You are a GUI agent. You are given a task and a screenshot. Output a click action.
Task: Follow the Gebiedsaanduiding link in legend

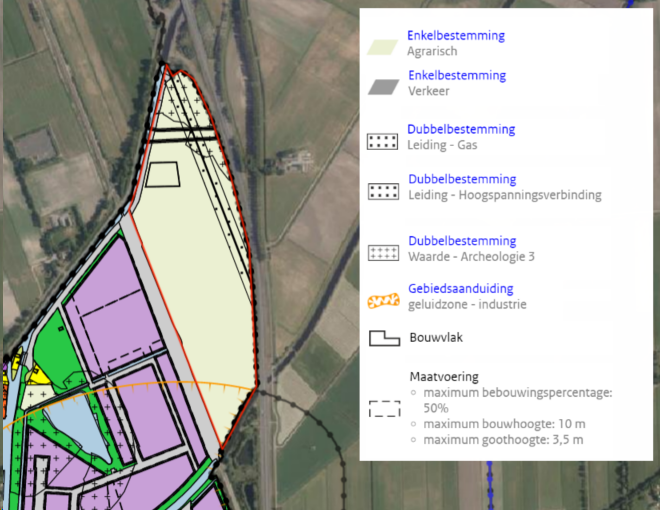462,289
